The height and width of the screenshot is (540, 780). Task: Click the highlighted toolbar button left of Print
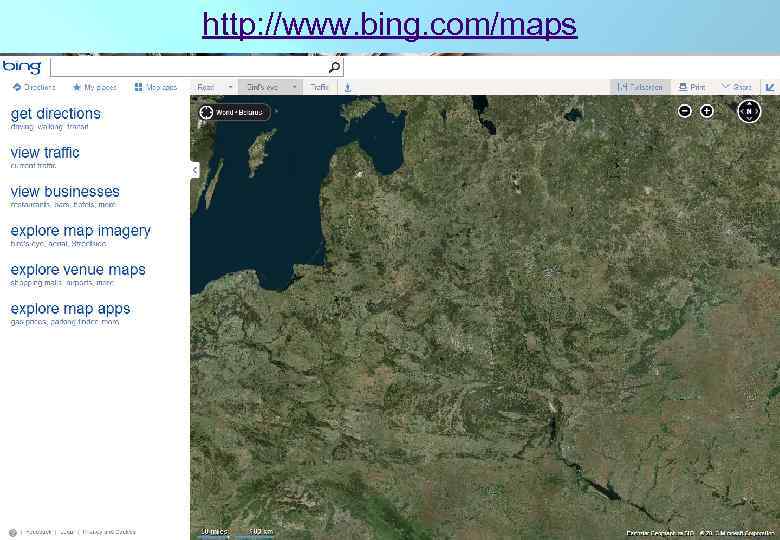(x=640, y=87)
